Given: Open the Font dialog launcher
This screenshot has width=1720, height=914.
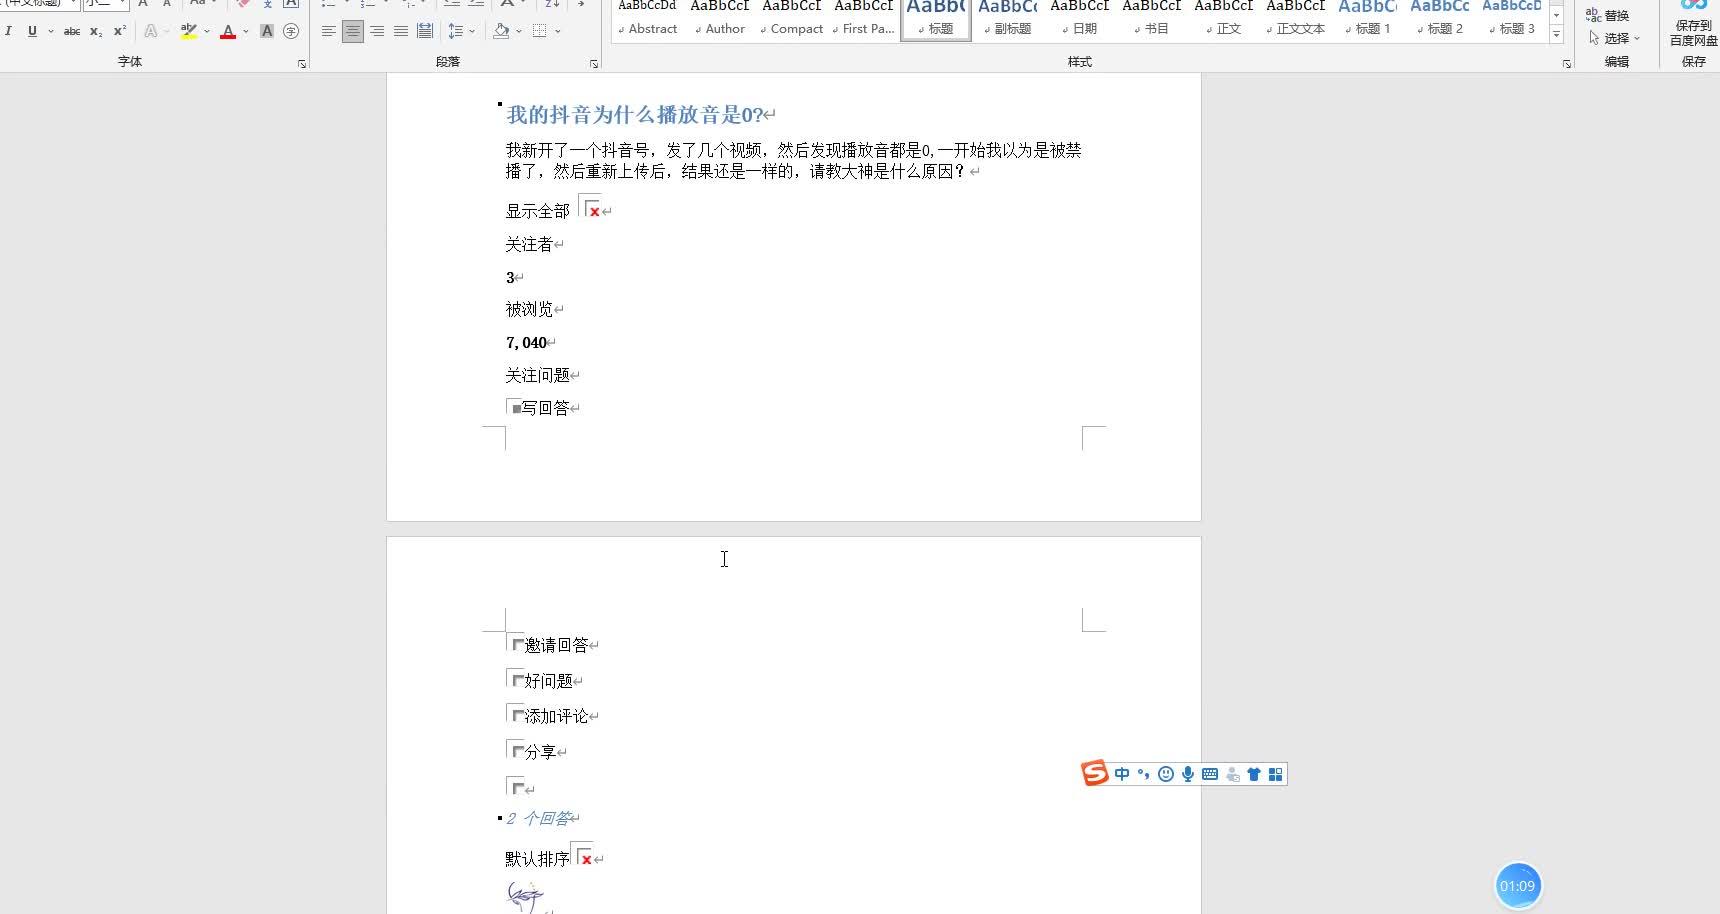Looking at the screenshot, I should [x=302, y=64].
